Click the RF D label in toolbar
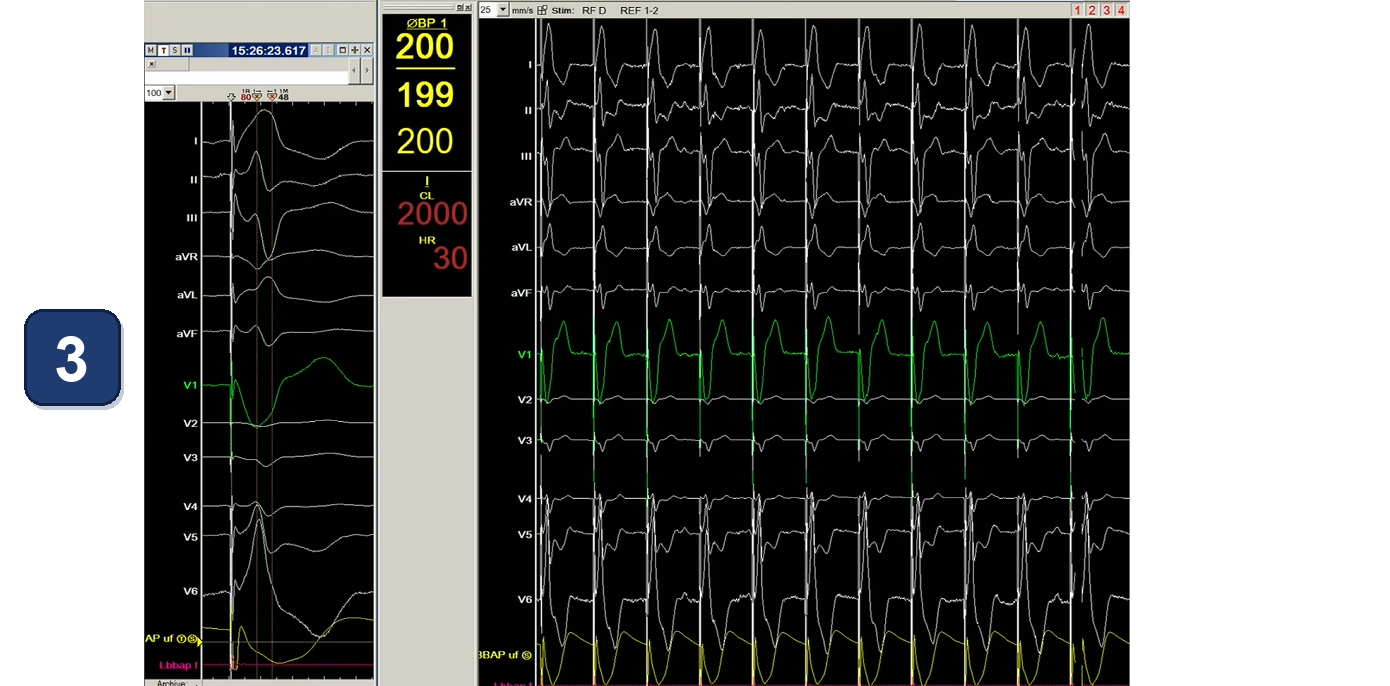The width and height of the screenshot is (1390, 686). [594, 10]
